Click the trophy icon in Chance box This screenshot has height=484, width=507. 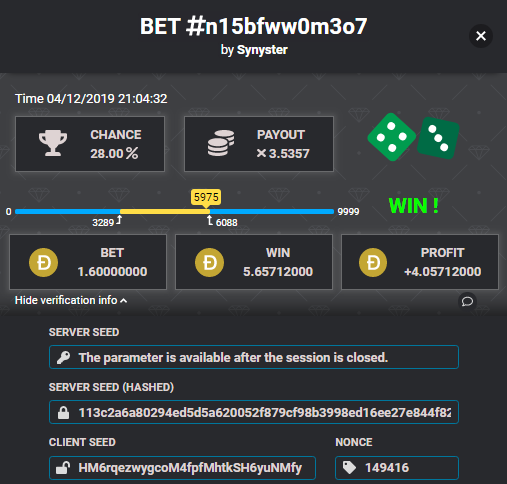click(53, 143)
